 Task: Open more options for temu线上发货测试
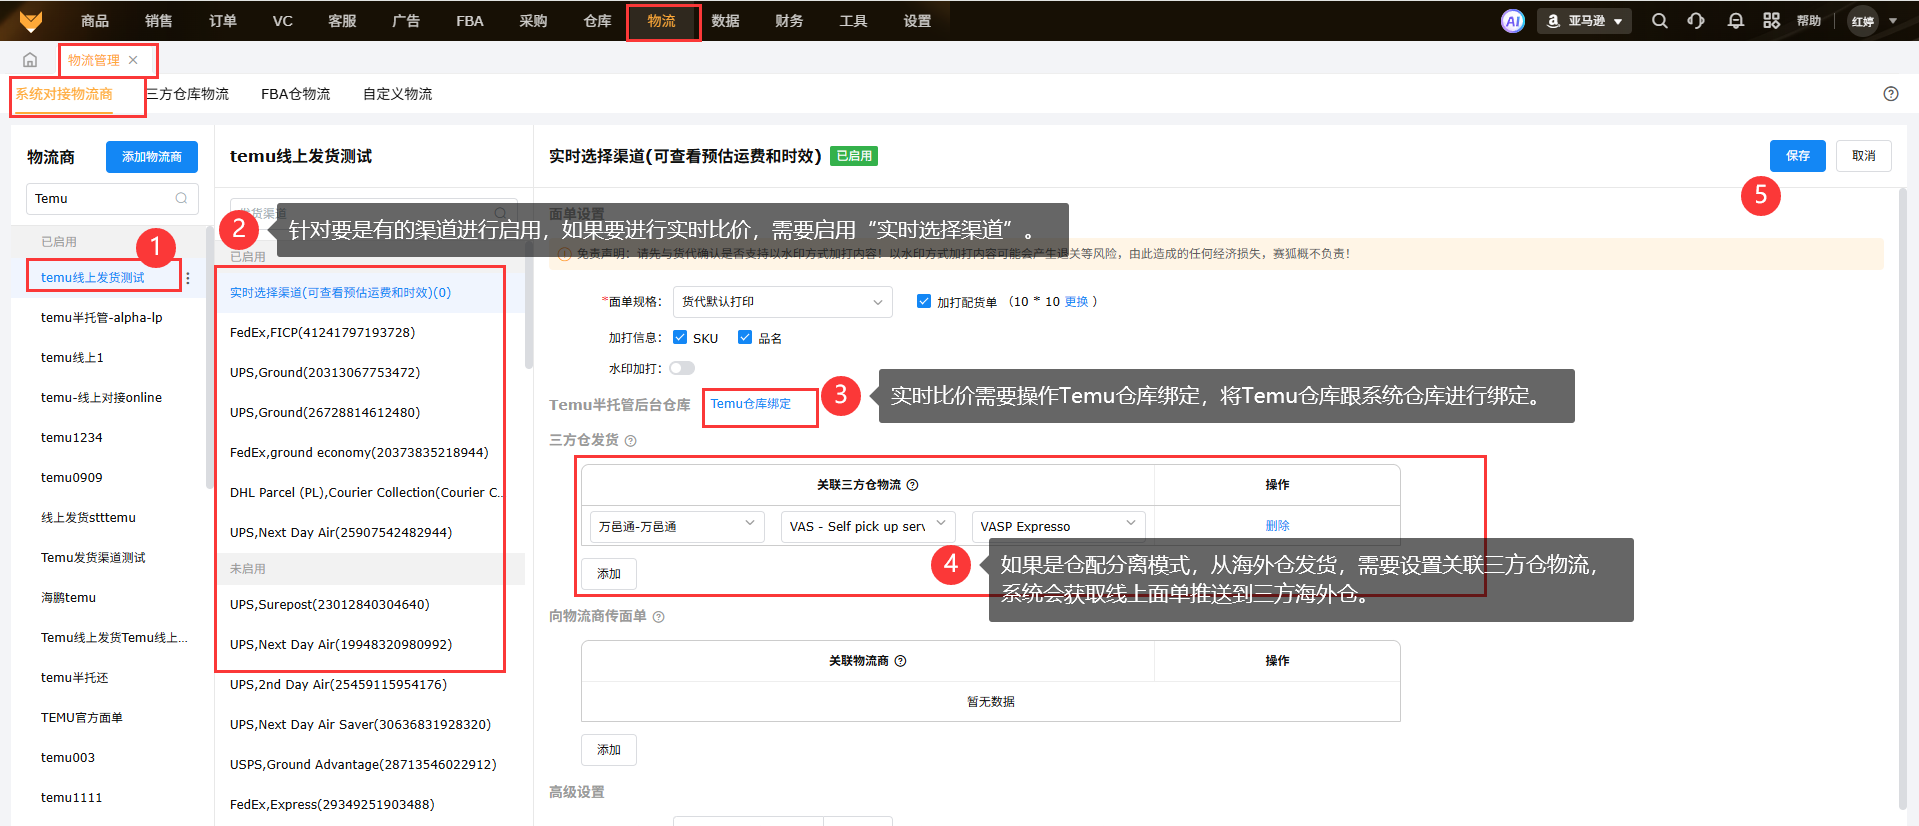coord(188,278)
